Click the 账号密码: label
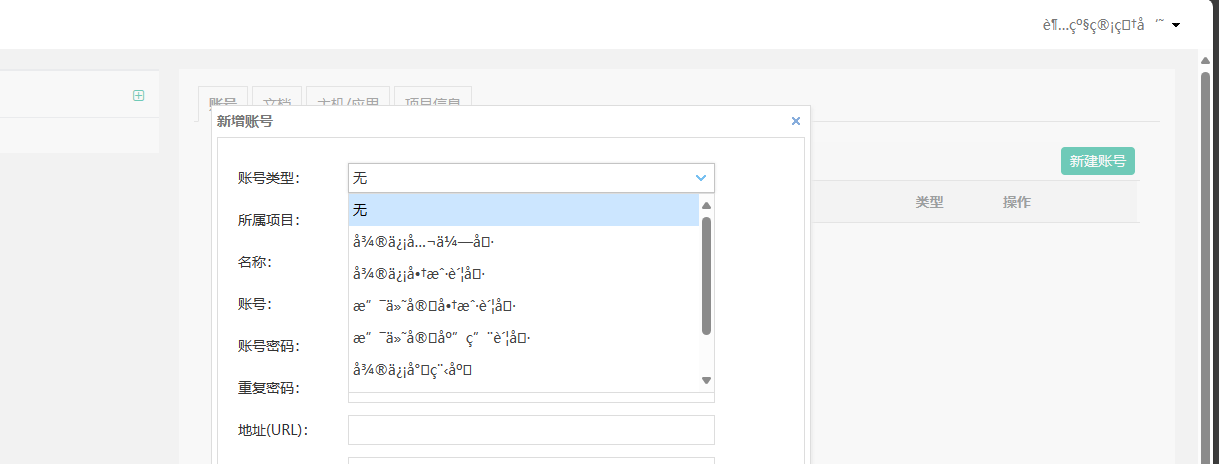The width and height of the screenshot is (1219, 464). [x=269, y=346]
